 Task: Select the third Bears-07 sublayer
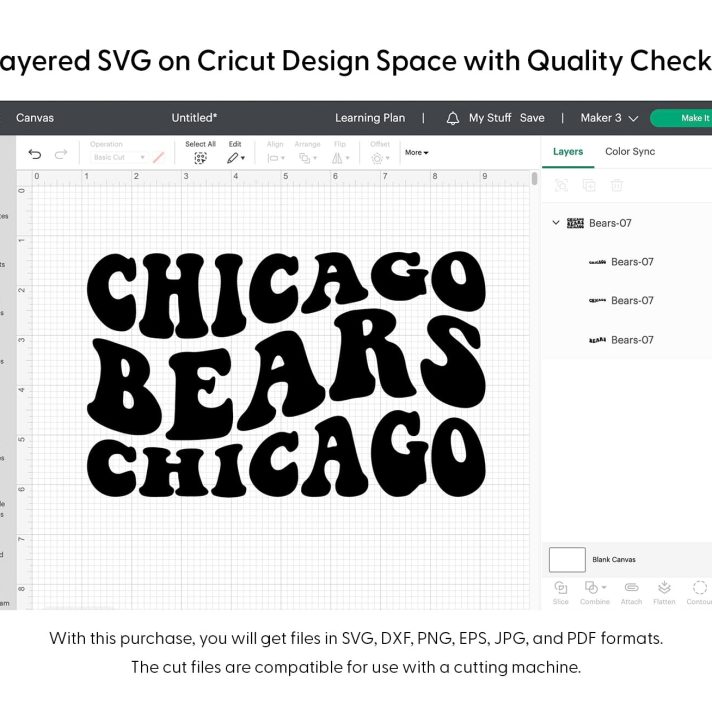(627, 340)
